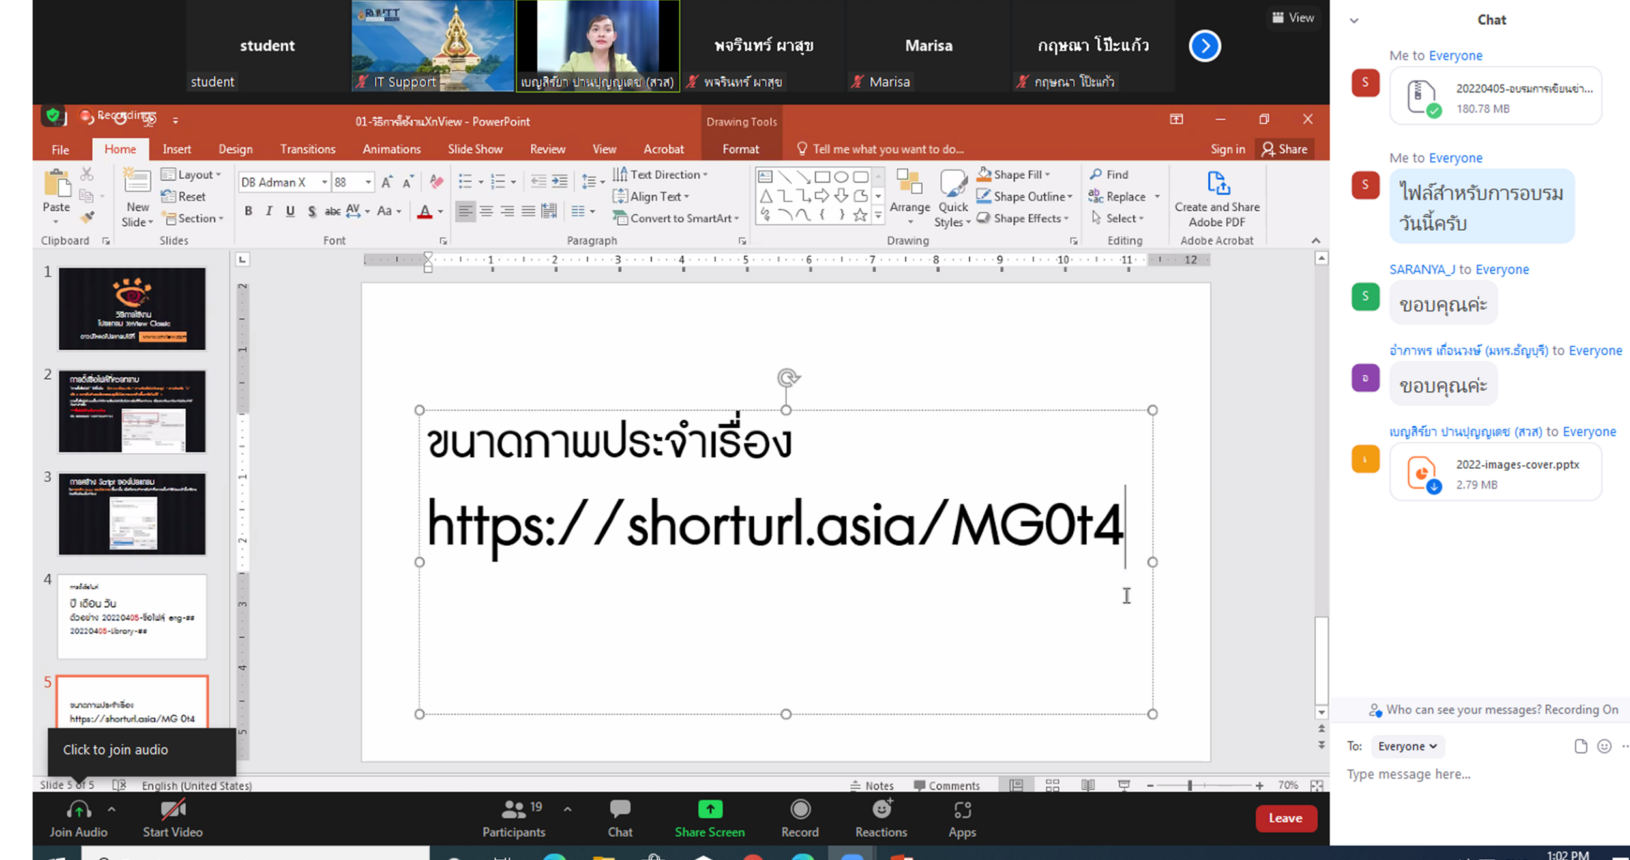
Task: Select Align Left paragraph button
Action: click(465, 211)
